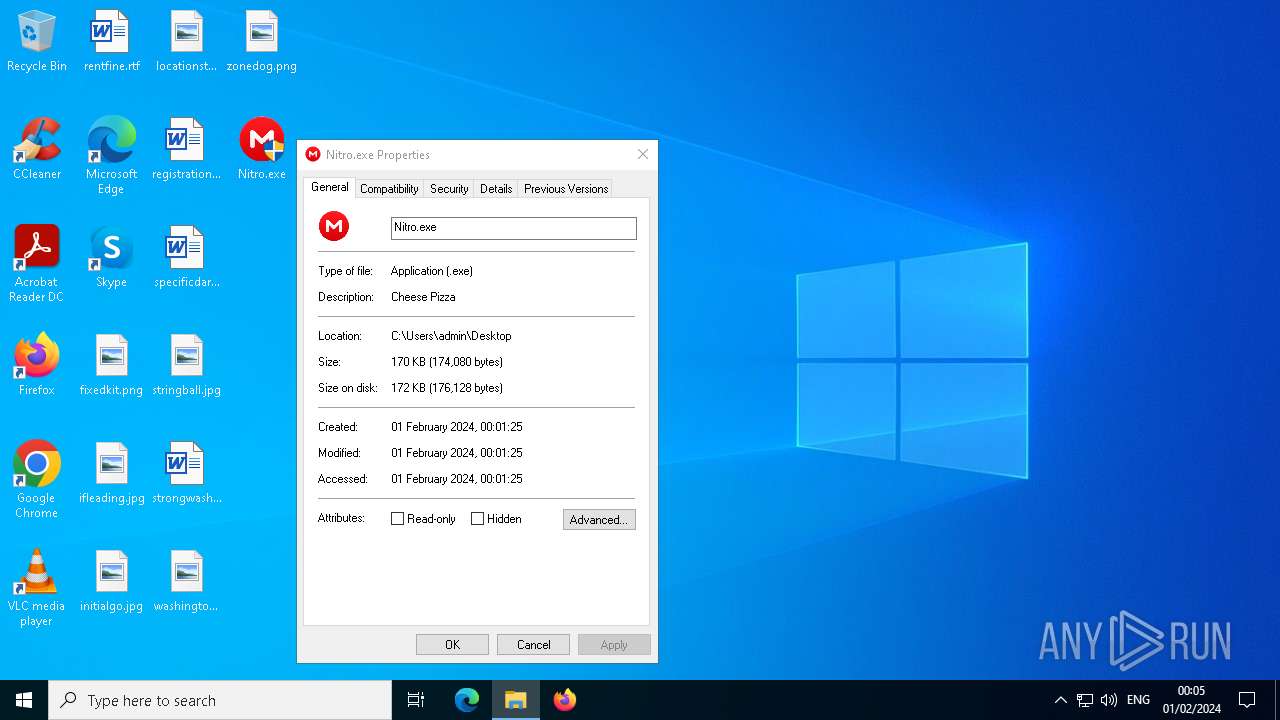
Task: Select the Firefox desktop shortcut
Action: coord(37,365)
